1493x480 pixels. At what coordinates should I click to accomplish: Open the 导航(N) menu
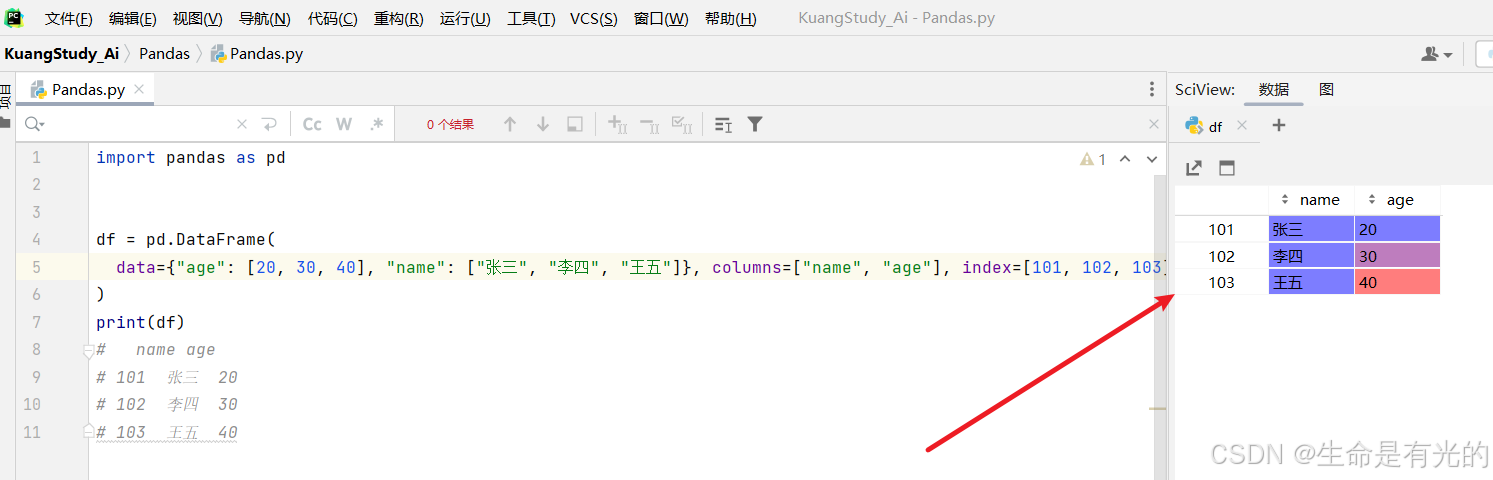264,19
